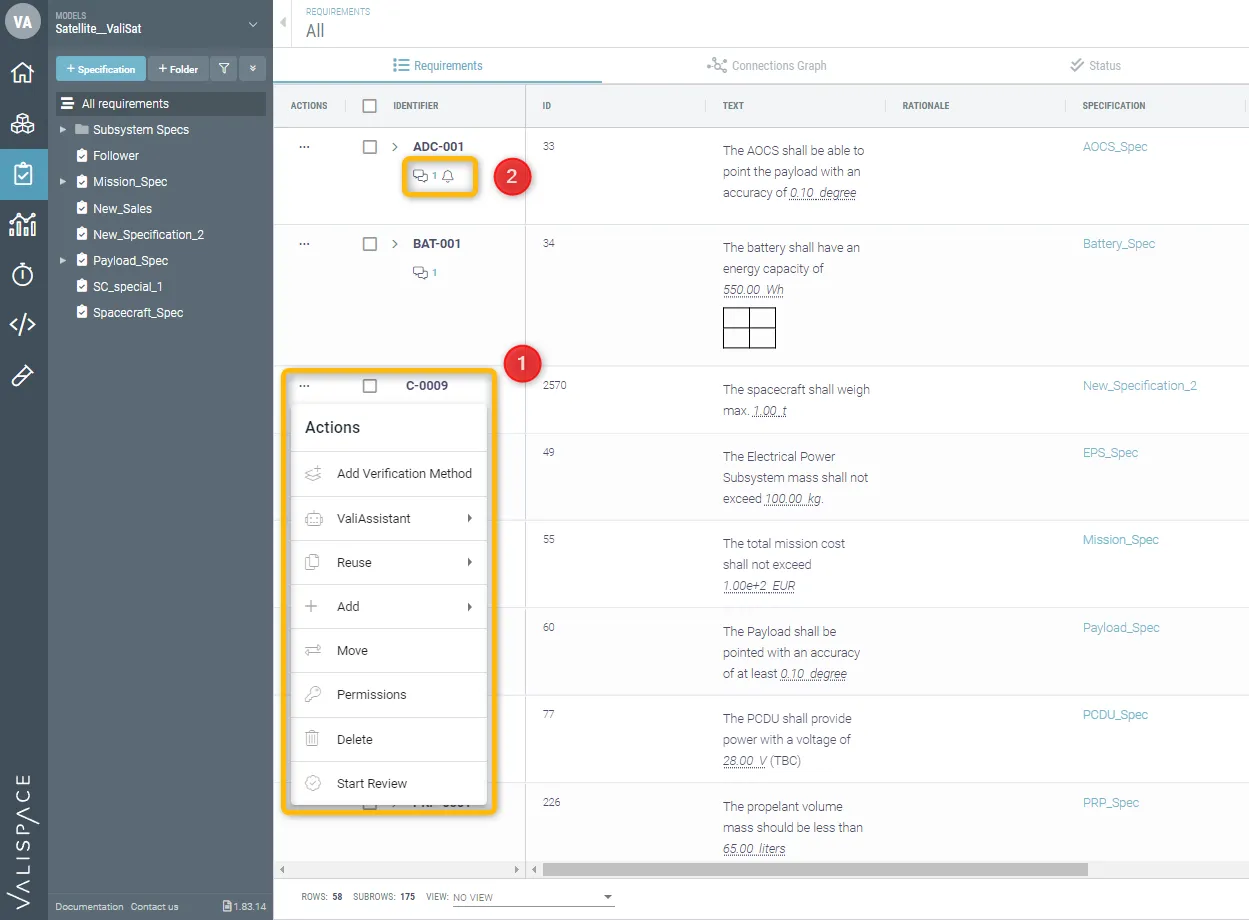Toggle the select-all header checkbox
This screenshot has height=920, width=1249.
pos(370,105)
